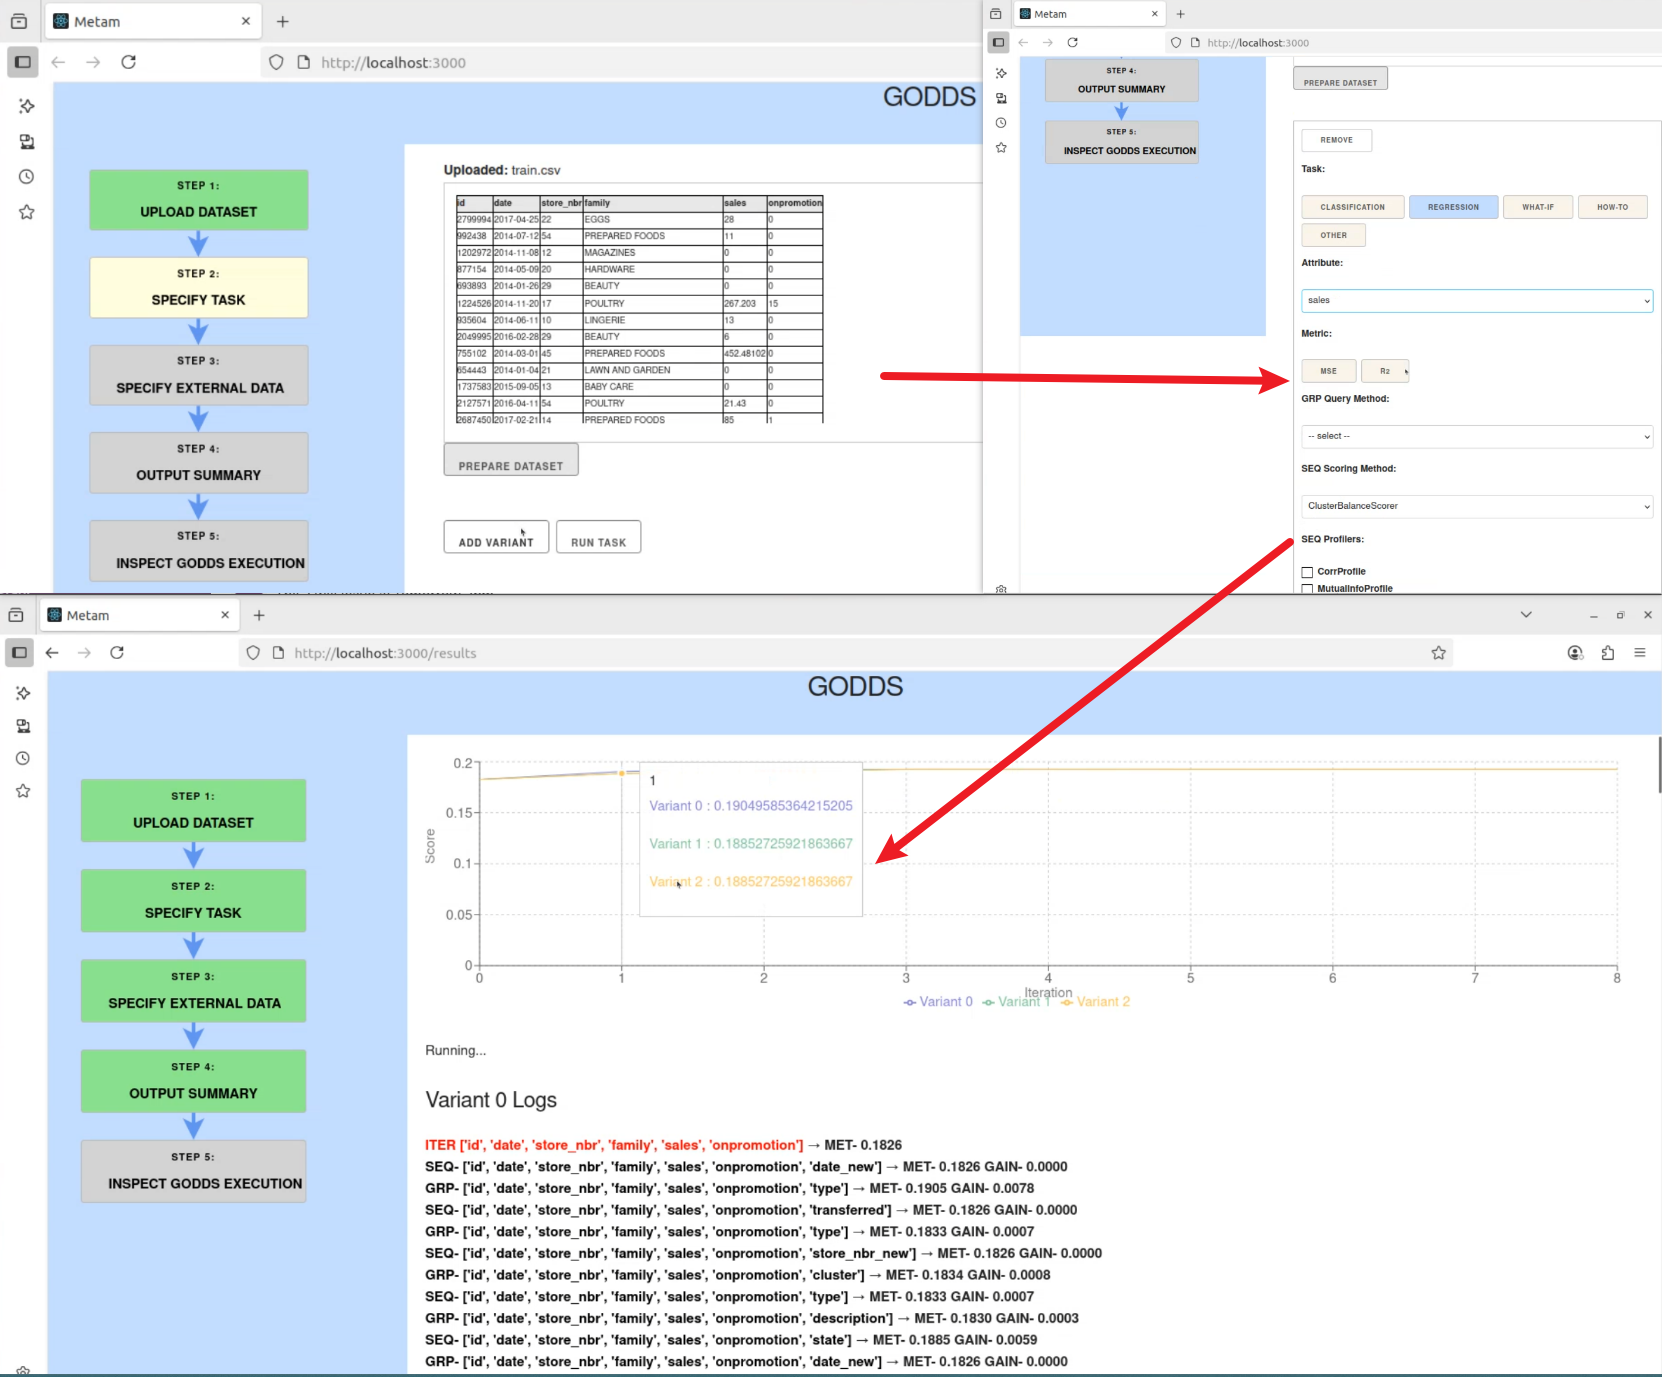Select the CLASSIFICATION task option
The image size is (1662, 1377).
(x=1352, y=207)
